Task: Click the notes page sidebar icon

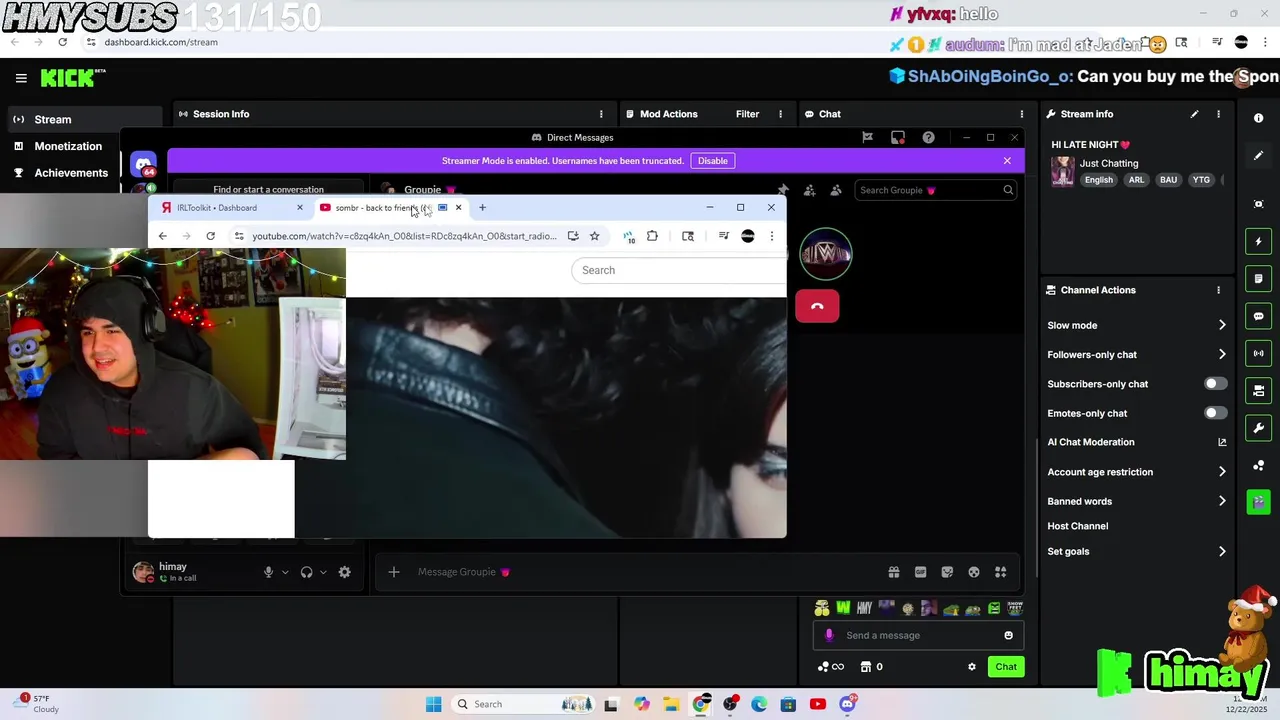Action: [1258, 278]
